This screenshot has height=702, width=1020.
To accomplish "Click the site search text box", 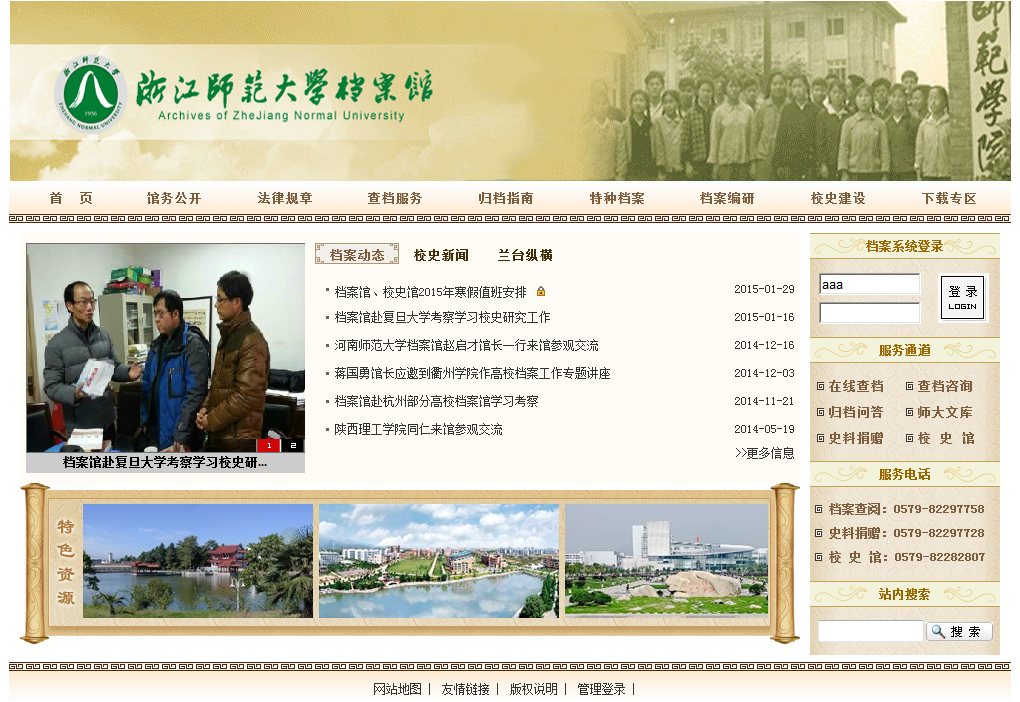I will (x=870, y=632).
